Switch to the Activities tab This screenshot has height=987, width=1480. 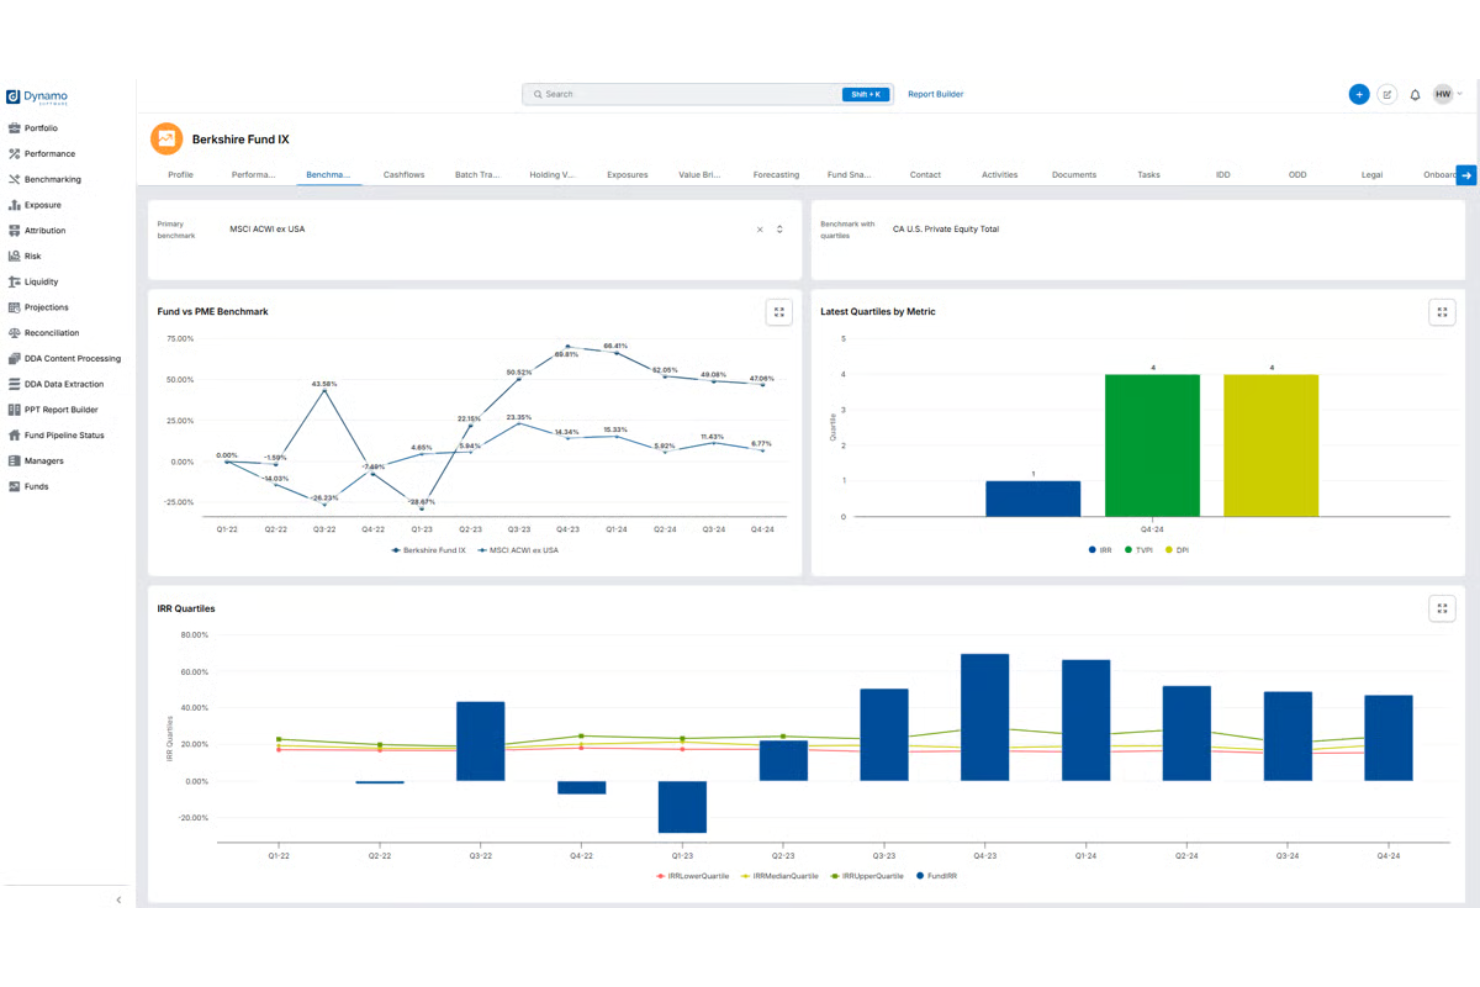[999, 175]
